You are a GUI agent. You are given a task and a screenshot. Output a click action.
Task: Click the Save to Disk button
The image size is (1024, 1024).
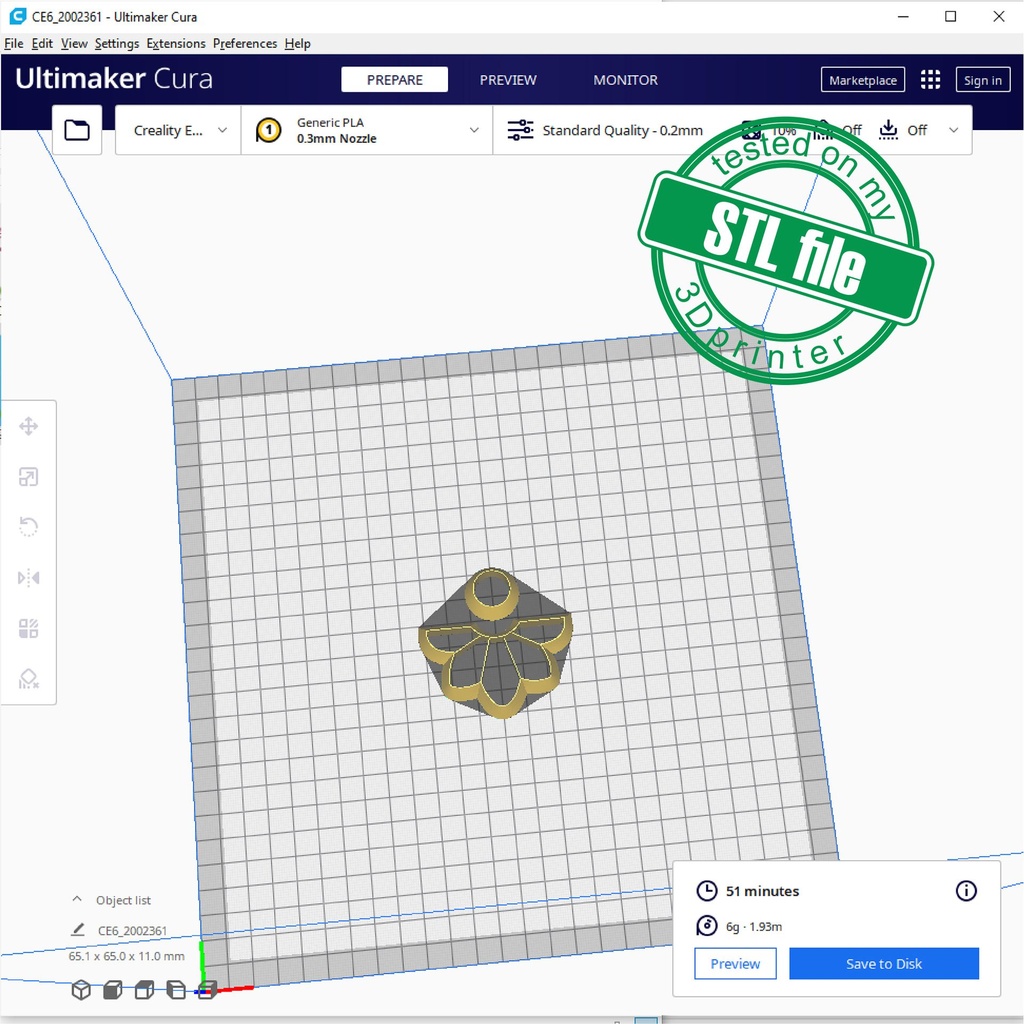pos(883,964)
